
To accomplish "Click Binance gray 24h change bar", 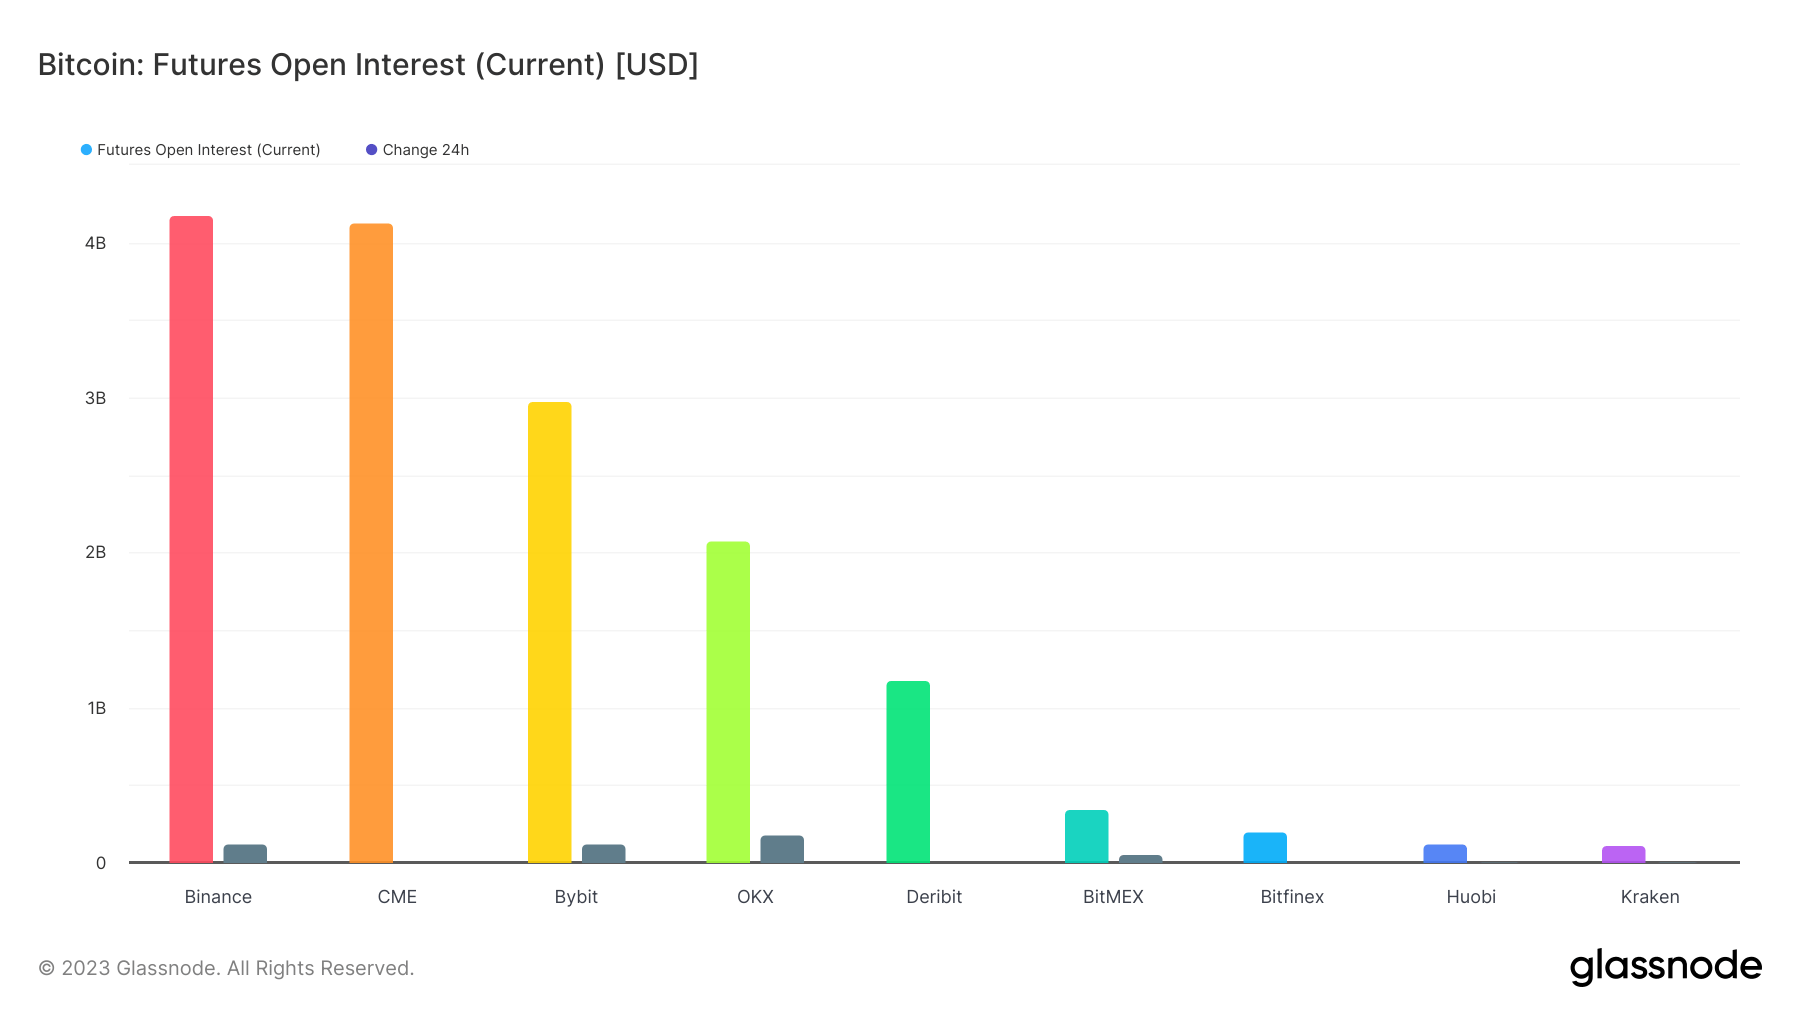I will point(245,854).
